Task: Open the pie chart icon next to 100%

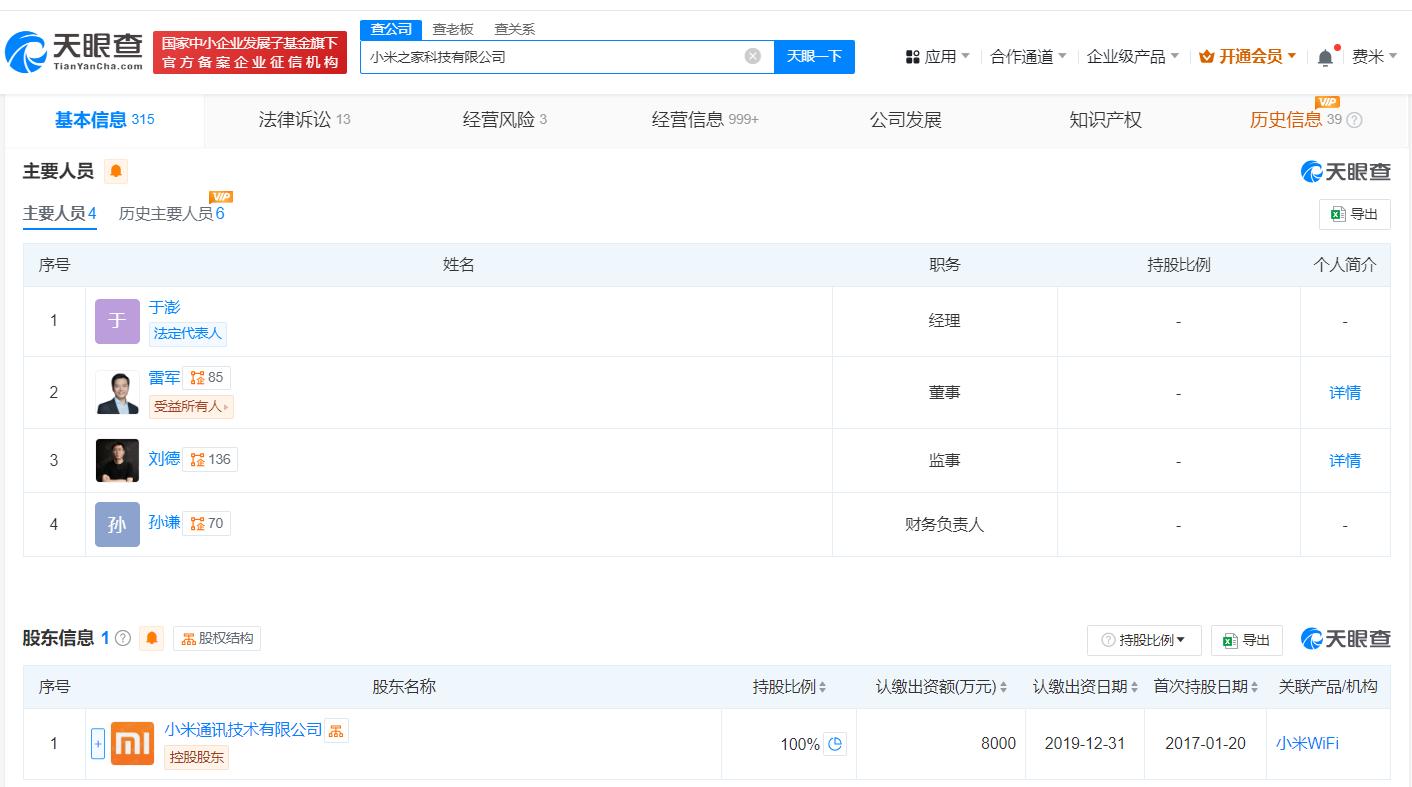Action: pos(835,744)
